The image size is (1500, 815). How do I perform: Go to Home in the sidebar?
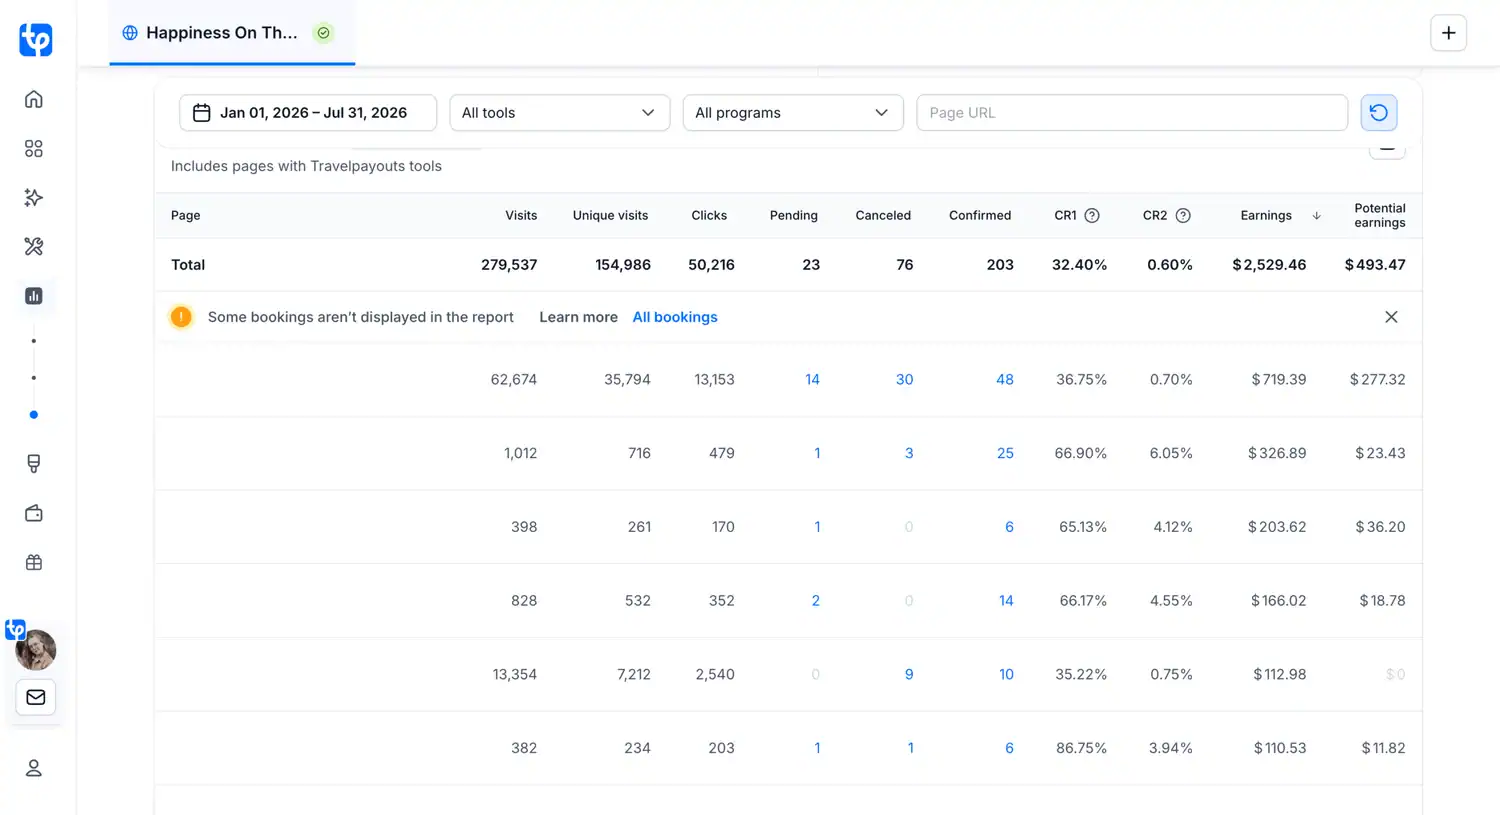pos(34,99)
